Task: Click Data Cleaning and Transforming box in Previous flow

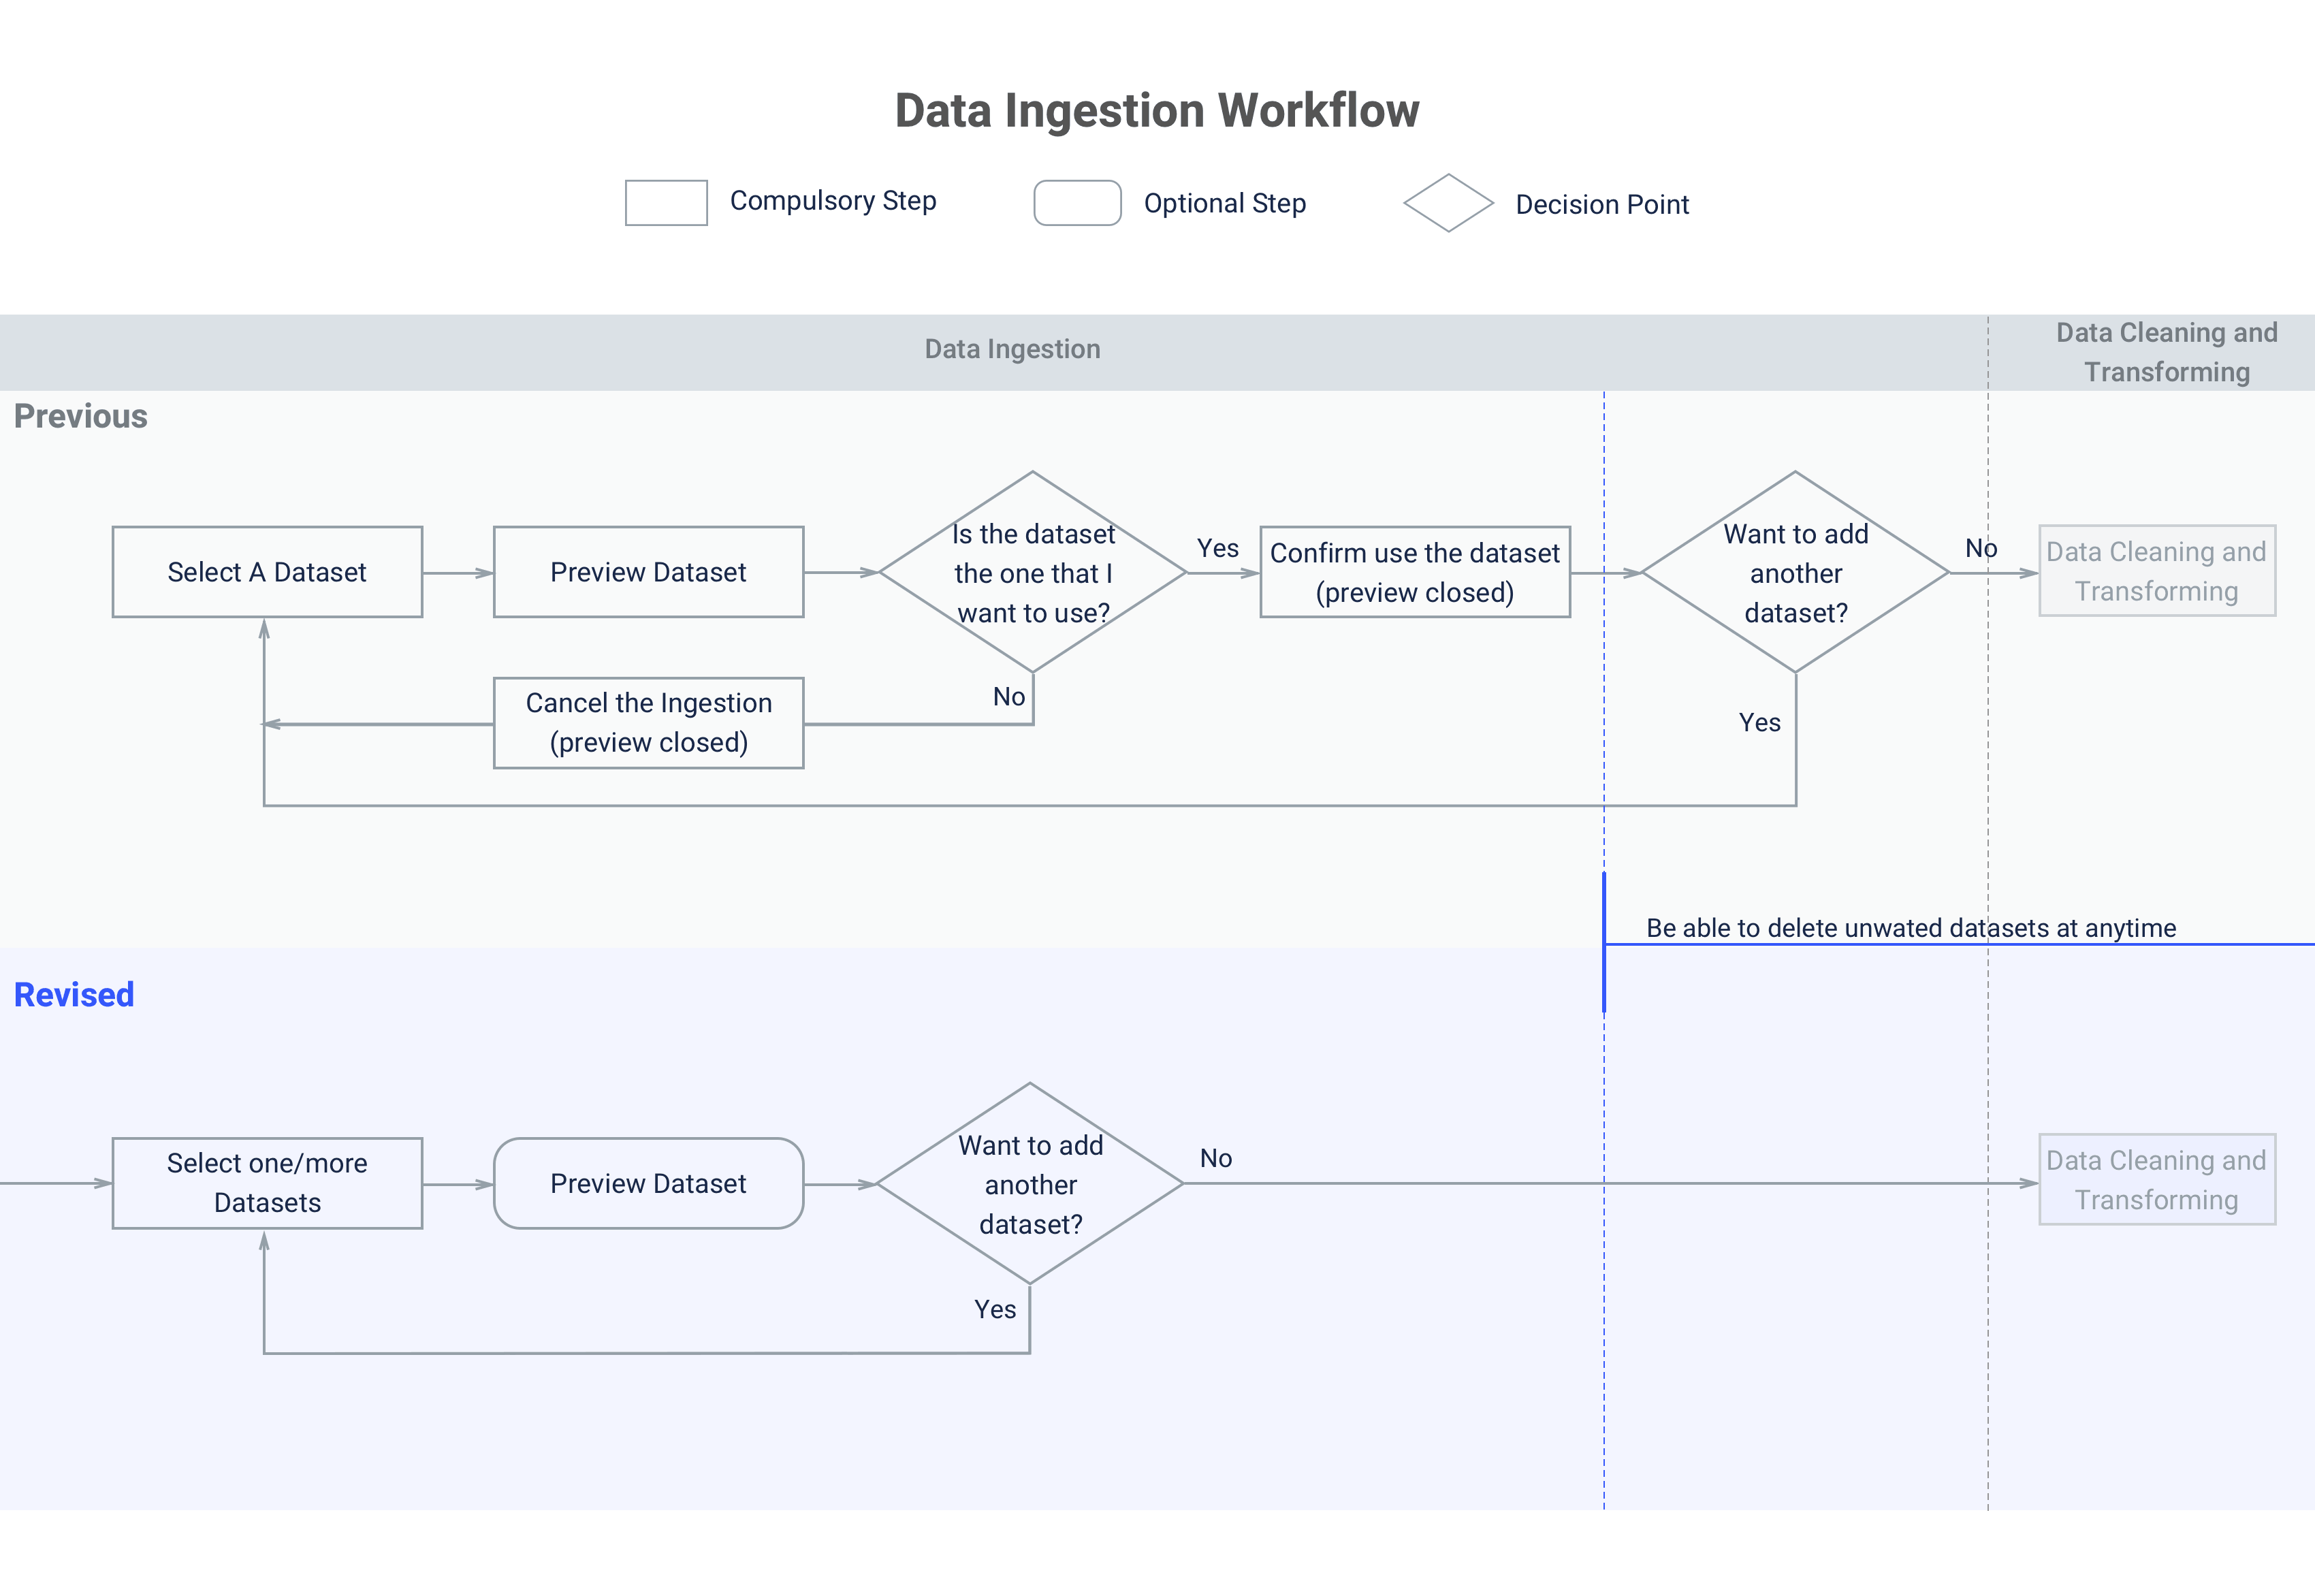Action: click(x=2157, y=571)
